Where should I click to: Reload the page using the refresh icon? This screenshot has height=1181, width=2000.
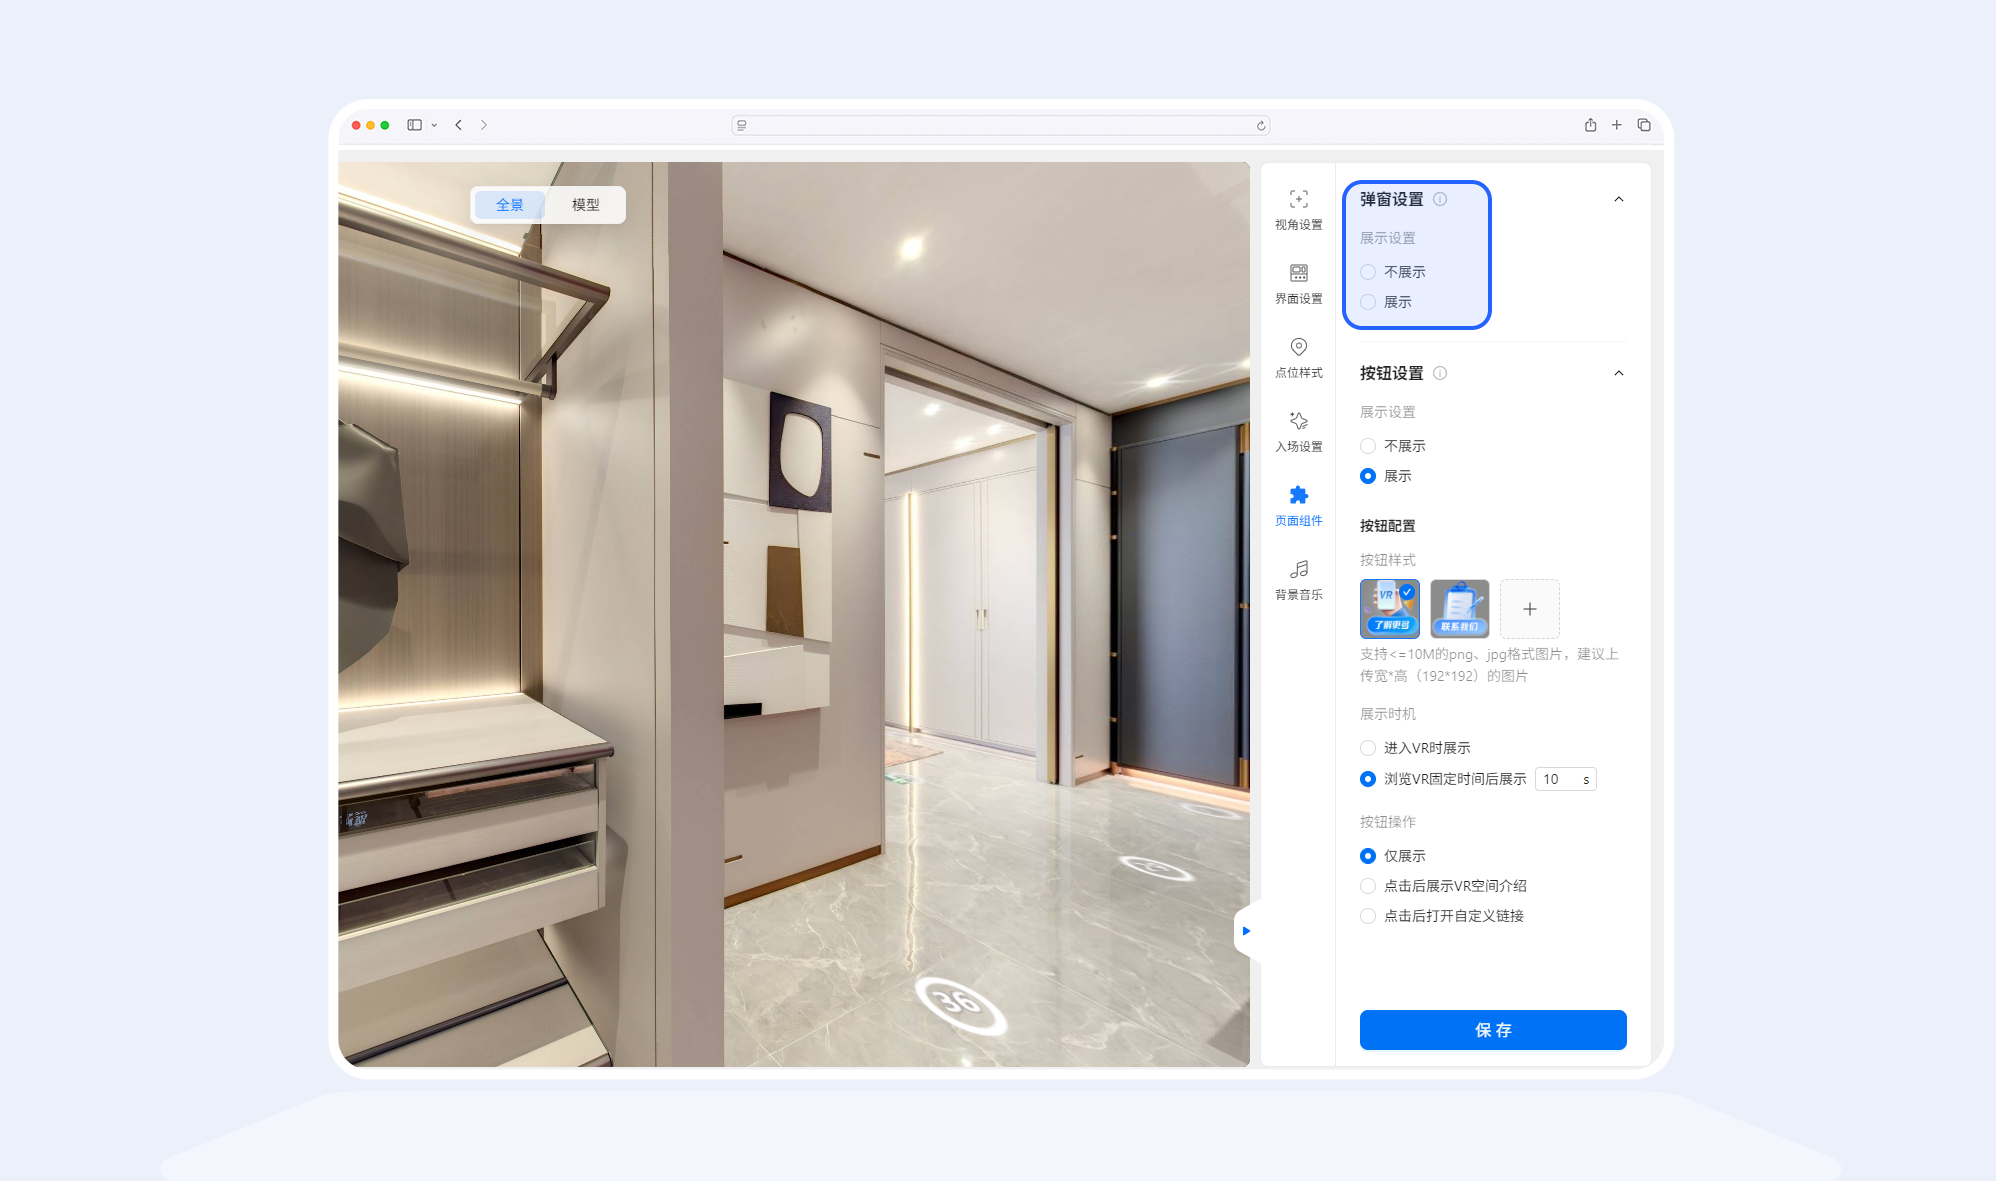[1261, 125]
